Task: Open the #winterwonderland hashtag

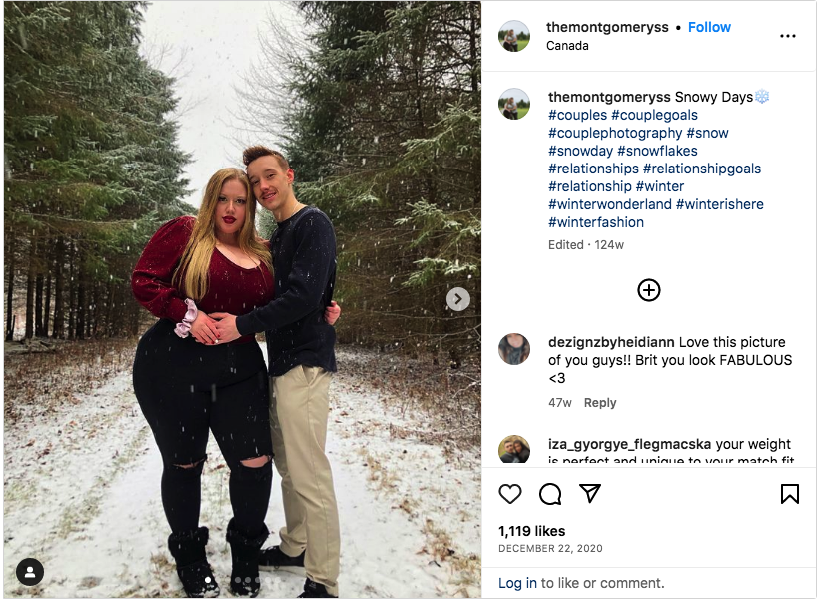Action: click(610, 204)
